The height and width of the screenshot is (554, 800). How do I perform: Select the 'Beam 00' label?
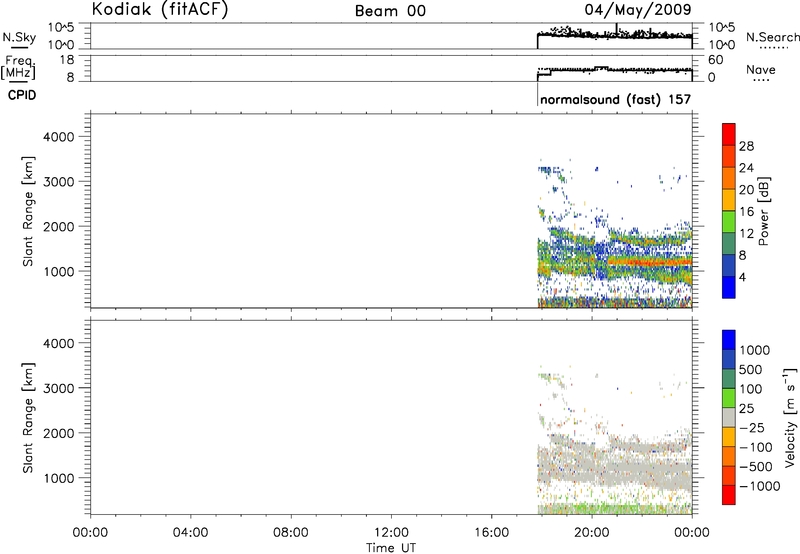pyautogui.click(x=390, y=11)
